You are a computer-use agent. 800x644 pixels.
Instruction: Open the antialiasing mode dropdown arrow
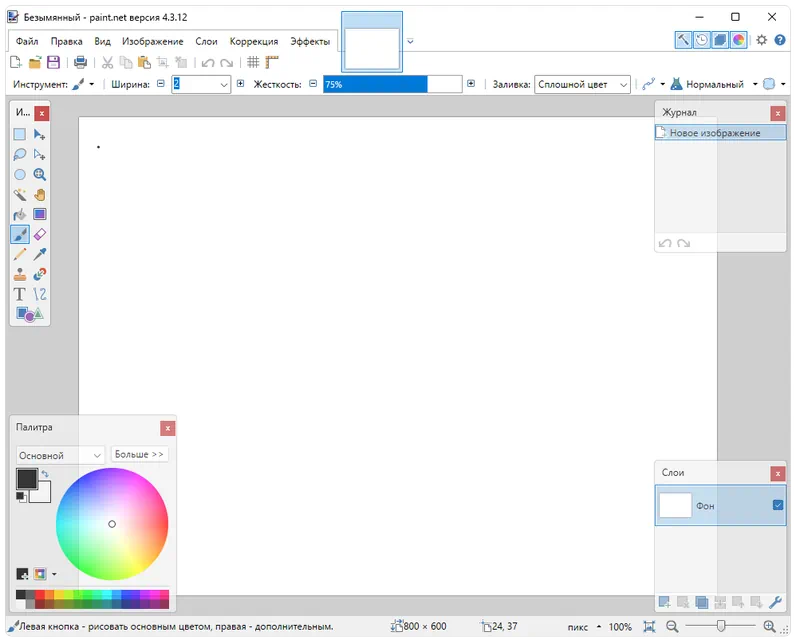(x=663, y=84)
